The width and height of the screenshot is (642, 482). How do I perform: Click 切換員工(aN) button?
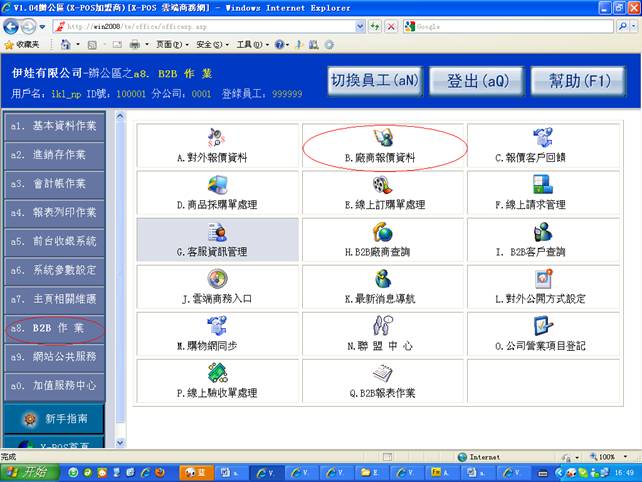point(375,80)
